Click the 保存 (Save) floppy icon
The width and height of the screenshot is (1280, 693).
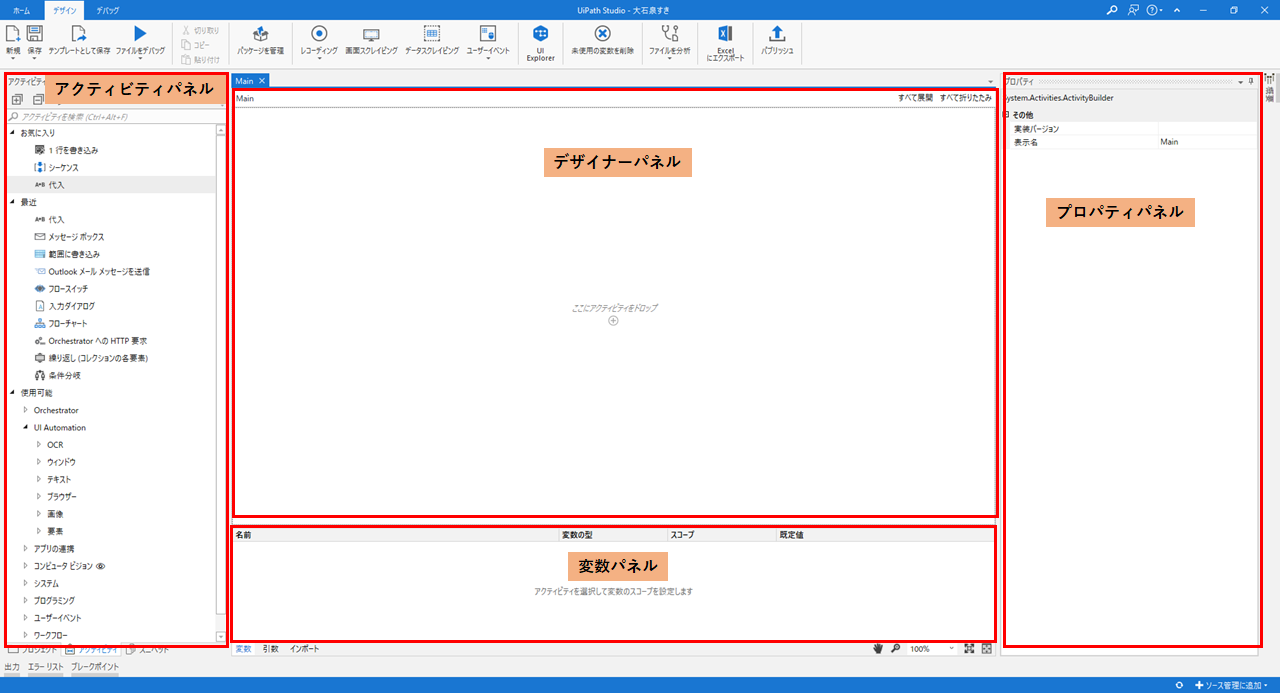pos(35,34)
